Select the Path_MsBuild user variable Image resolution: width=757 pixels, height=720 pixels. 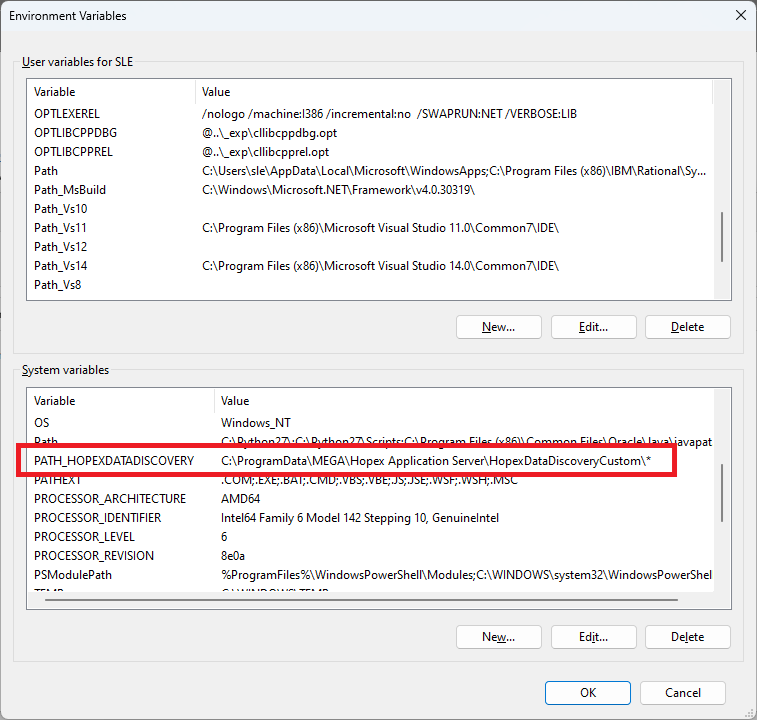pyautogui.click(x=70, y=190)
